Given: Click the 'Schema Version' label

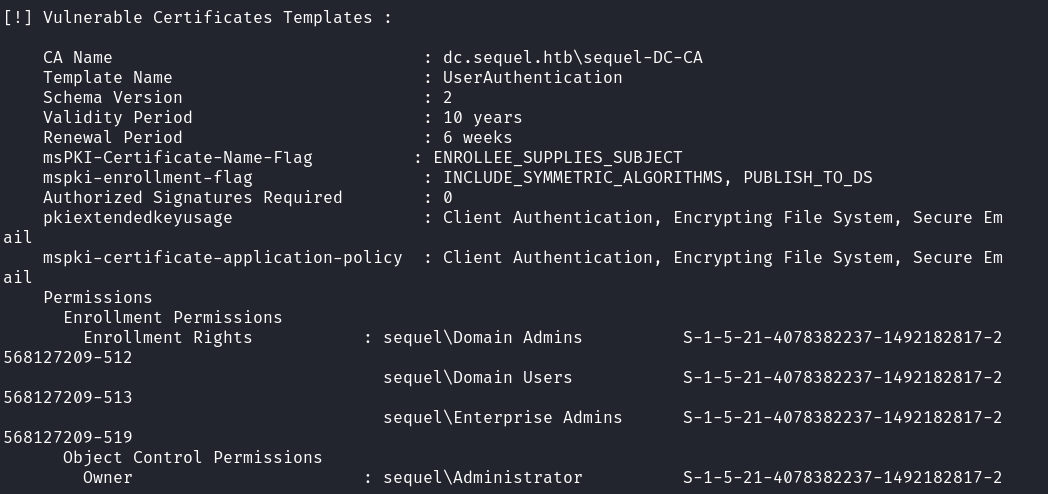Looking at the screenshot, I should [x=112, y=97].
